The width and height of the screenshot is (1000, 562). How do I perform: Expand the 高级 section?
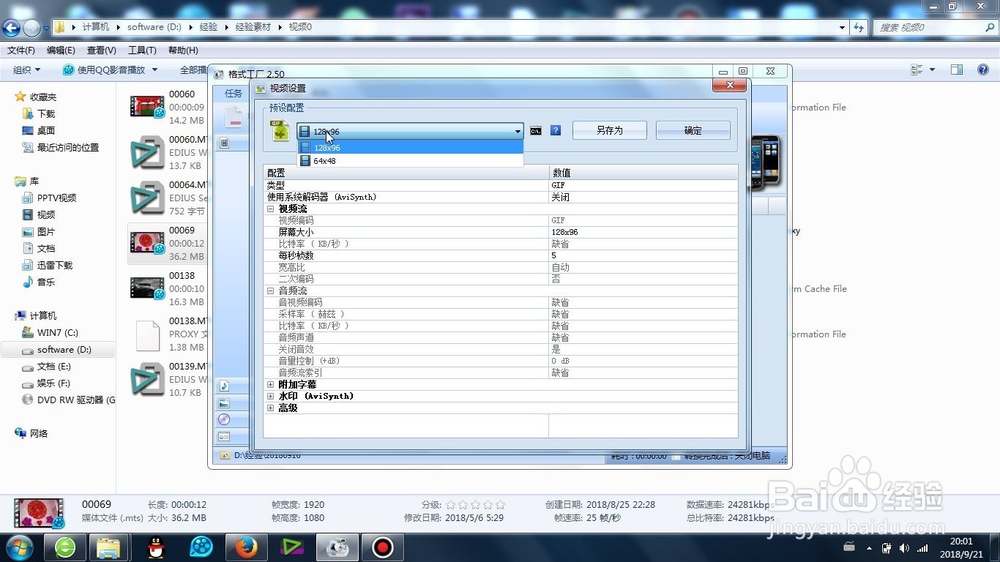270,408
